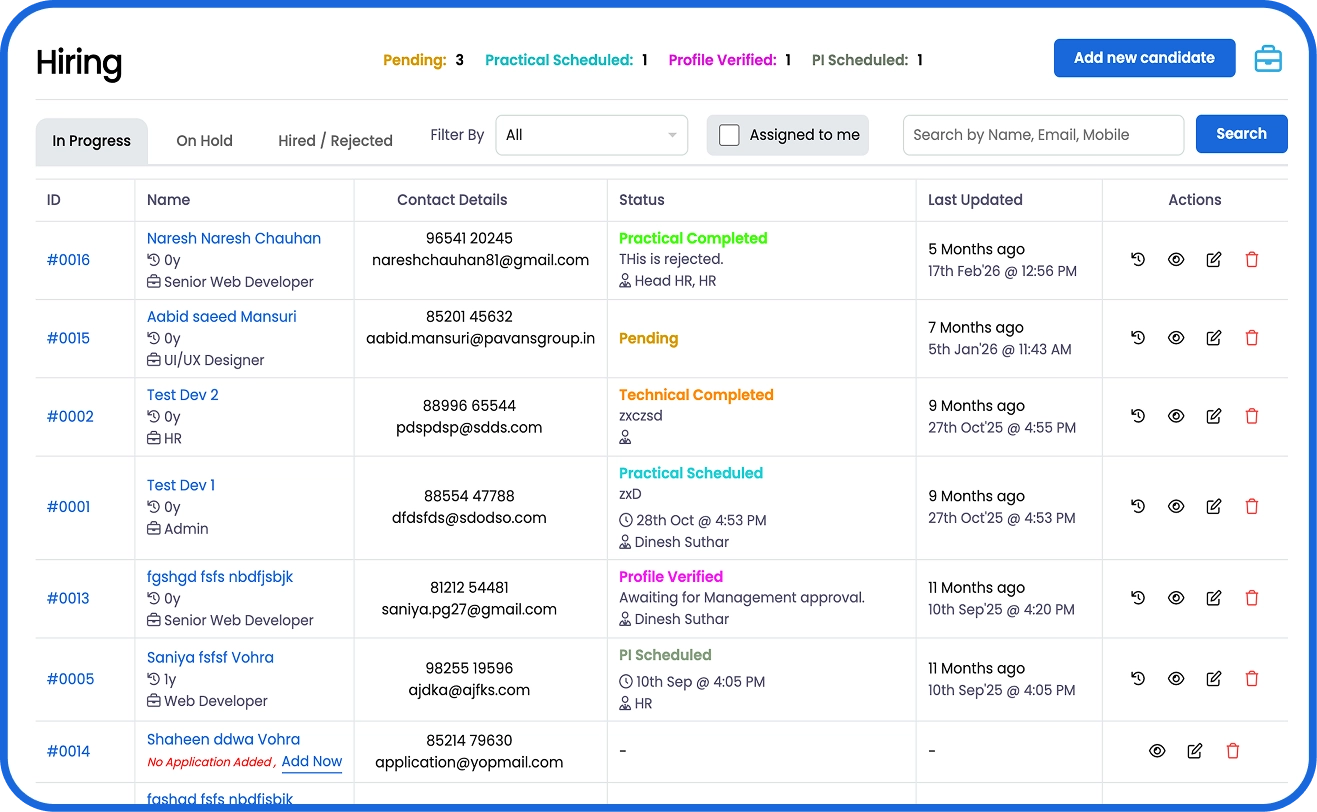Click email aabid.mansuri@pavansgroup.in
Viewport: 1317px width, 812px height.
pos(480,338)
